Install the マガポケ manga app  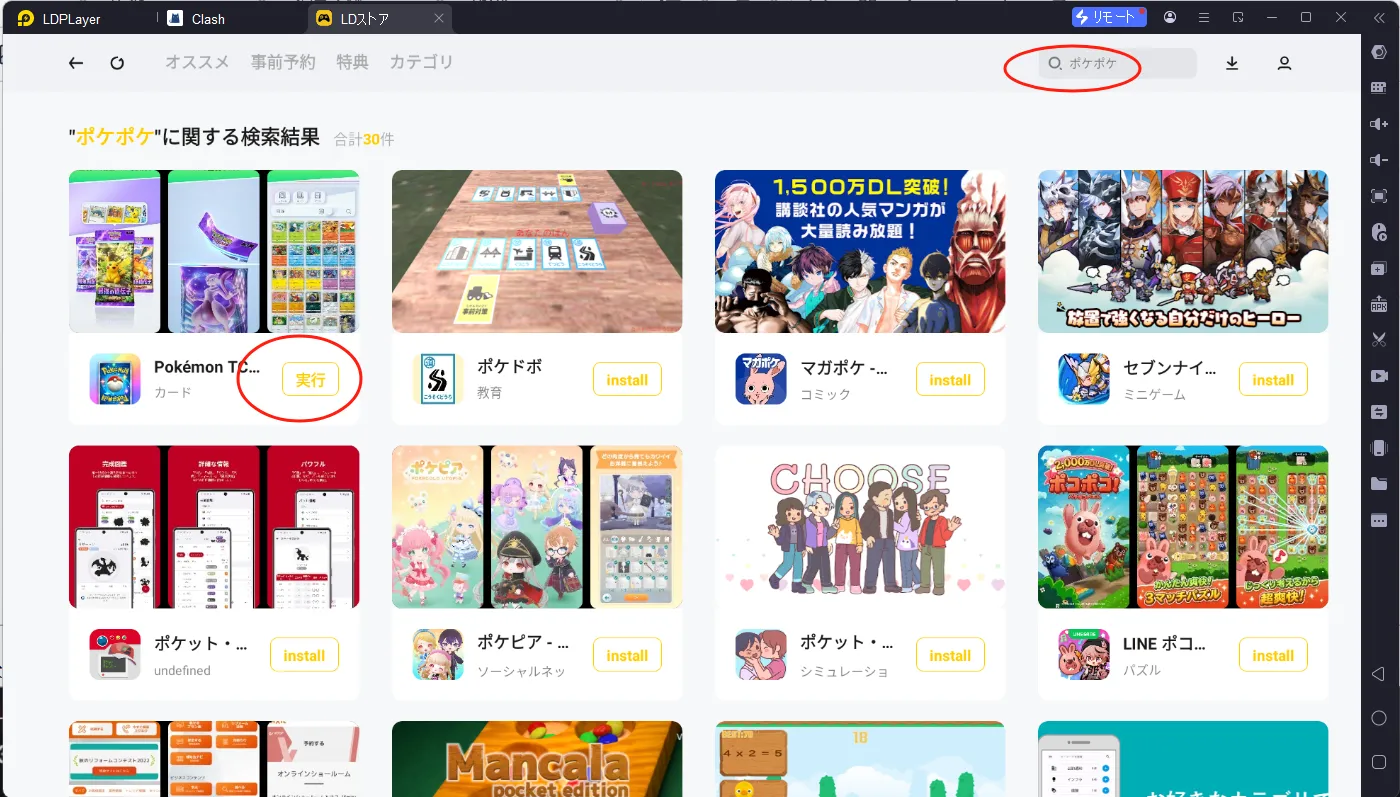(950, 379)
